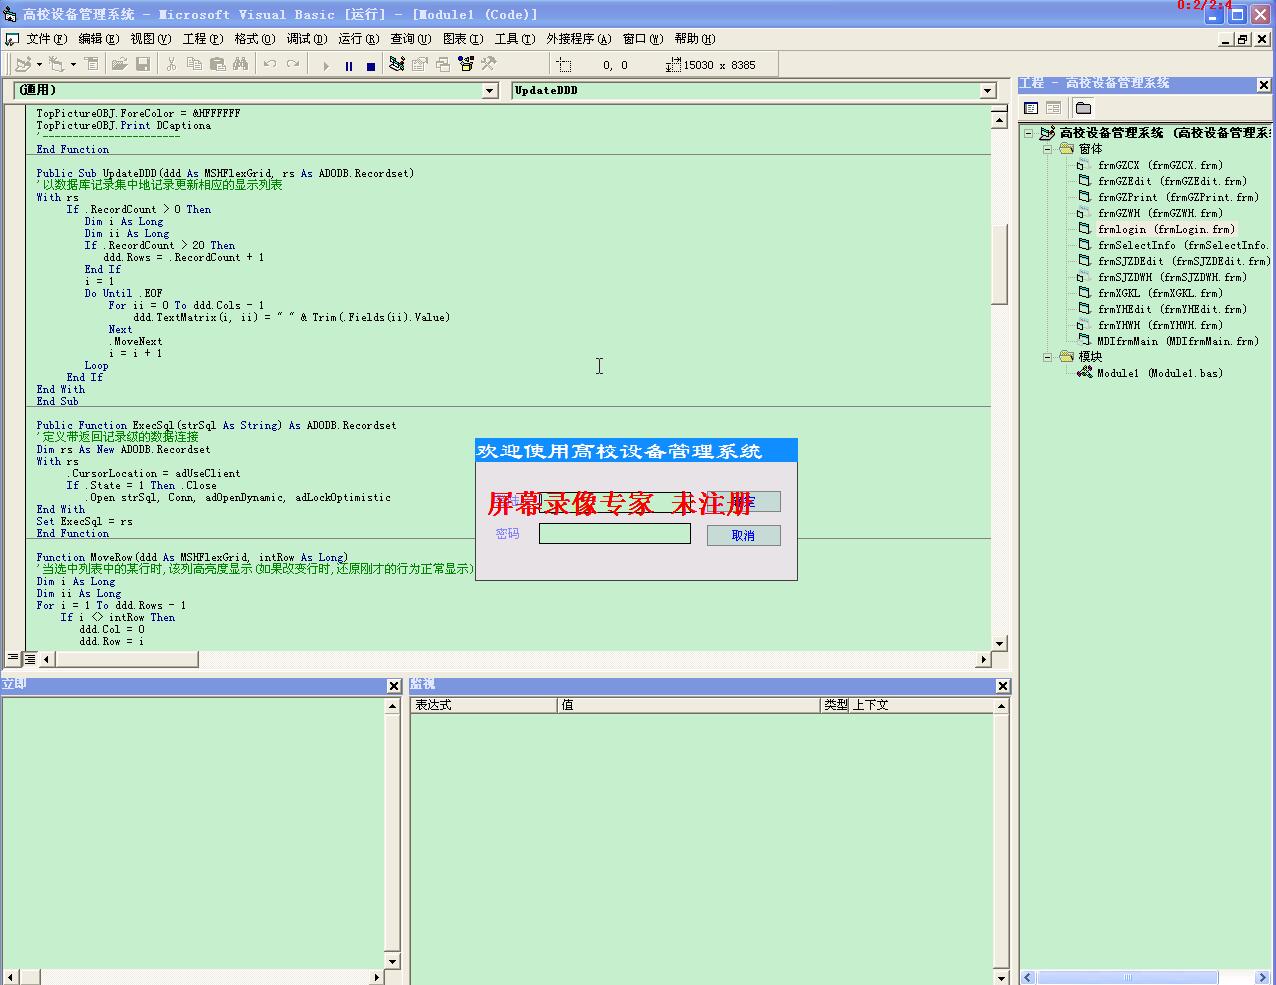
Task: Open the Toolbox hammer-wrench icon
Action: tap(489, 64)
